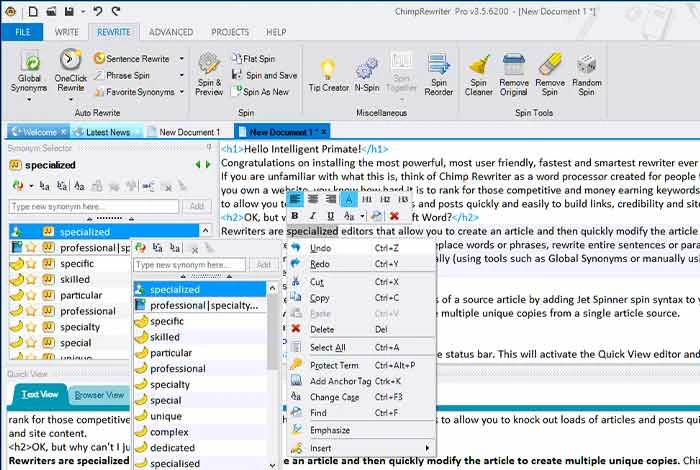Choose Spin and Save
This screenshot has height=470, width=700.
click(x=265, y=75)
